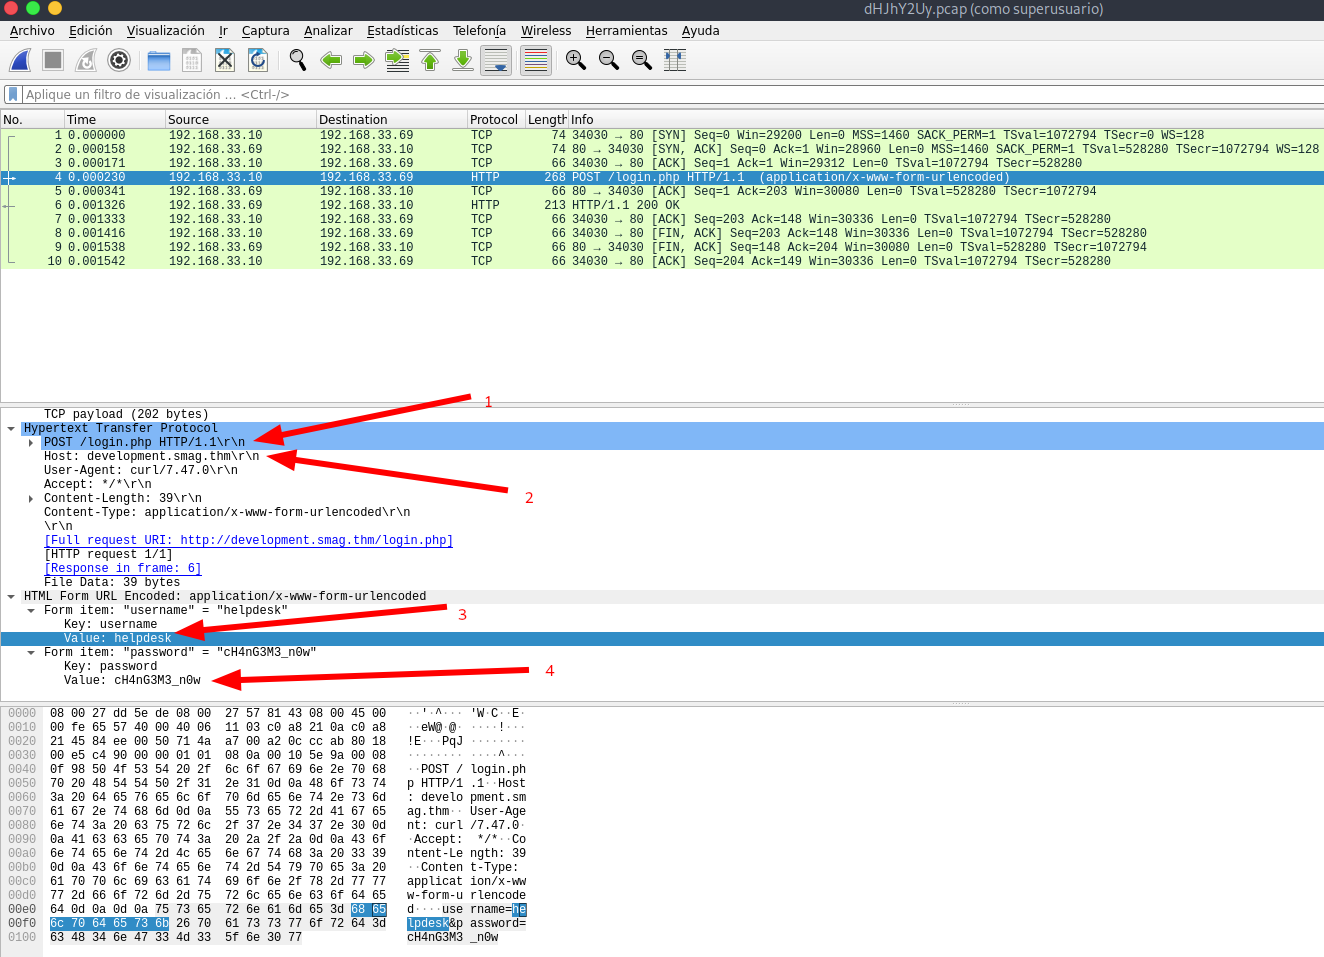The image size is (1324, 957).
Task: Collapse HTML Form URL Encoded section
Action: (x=11, y=596)
